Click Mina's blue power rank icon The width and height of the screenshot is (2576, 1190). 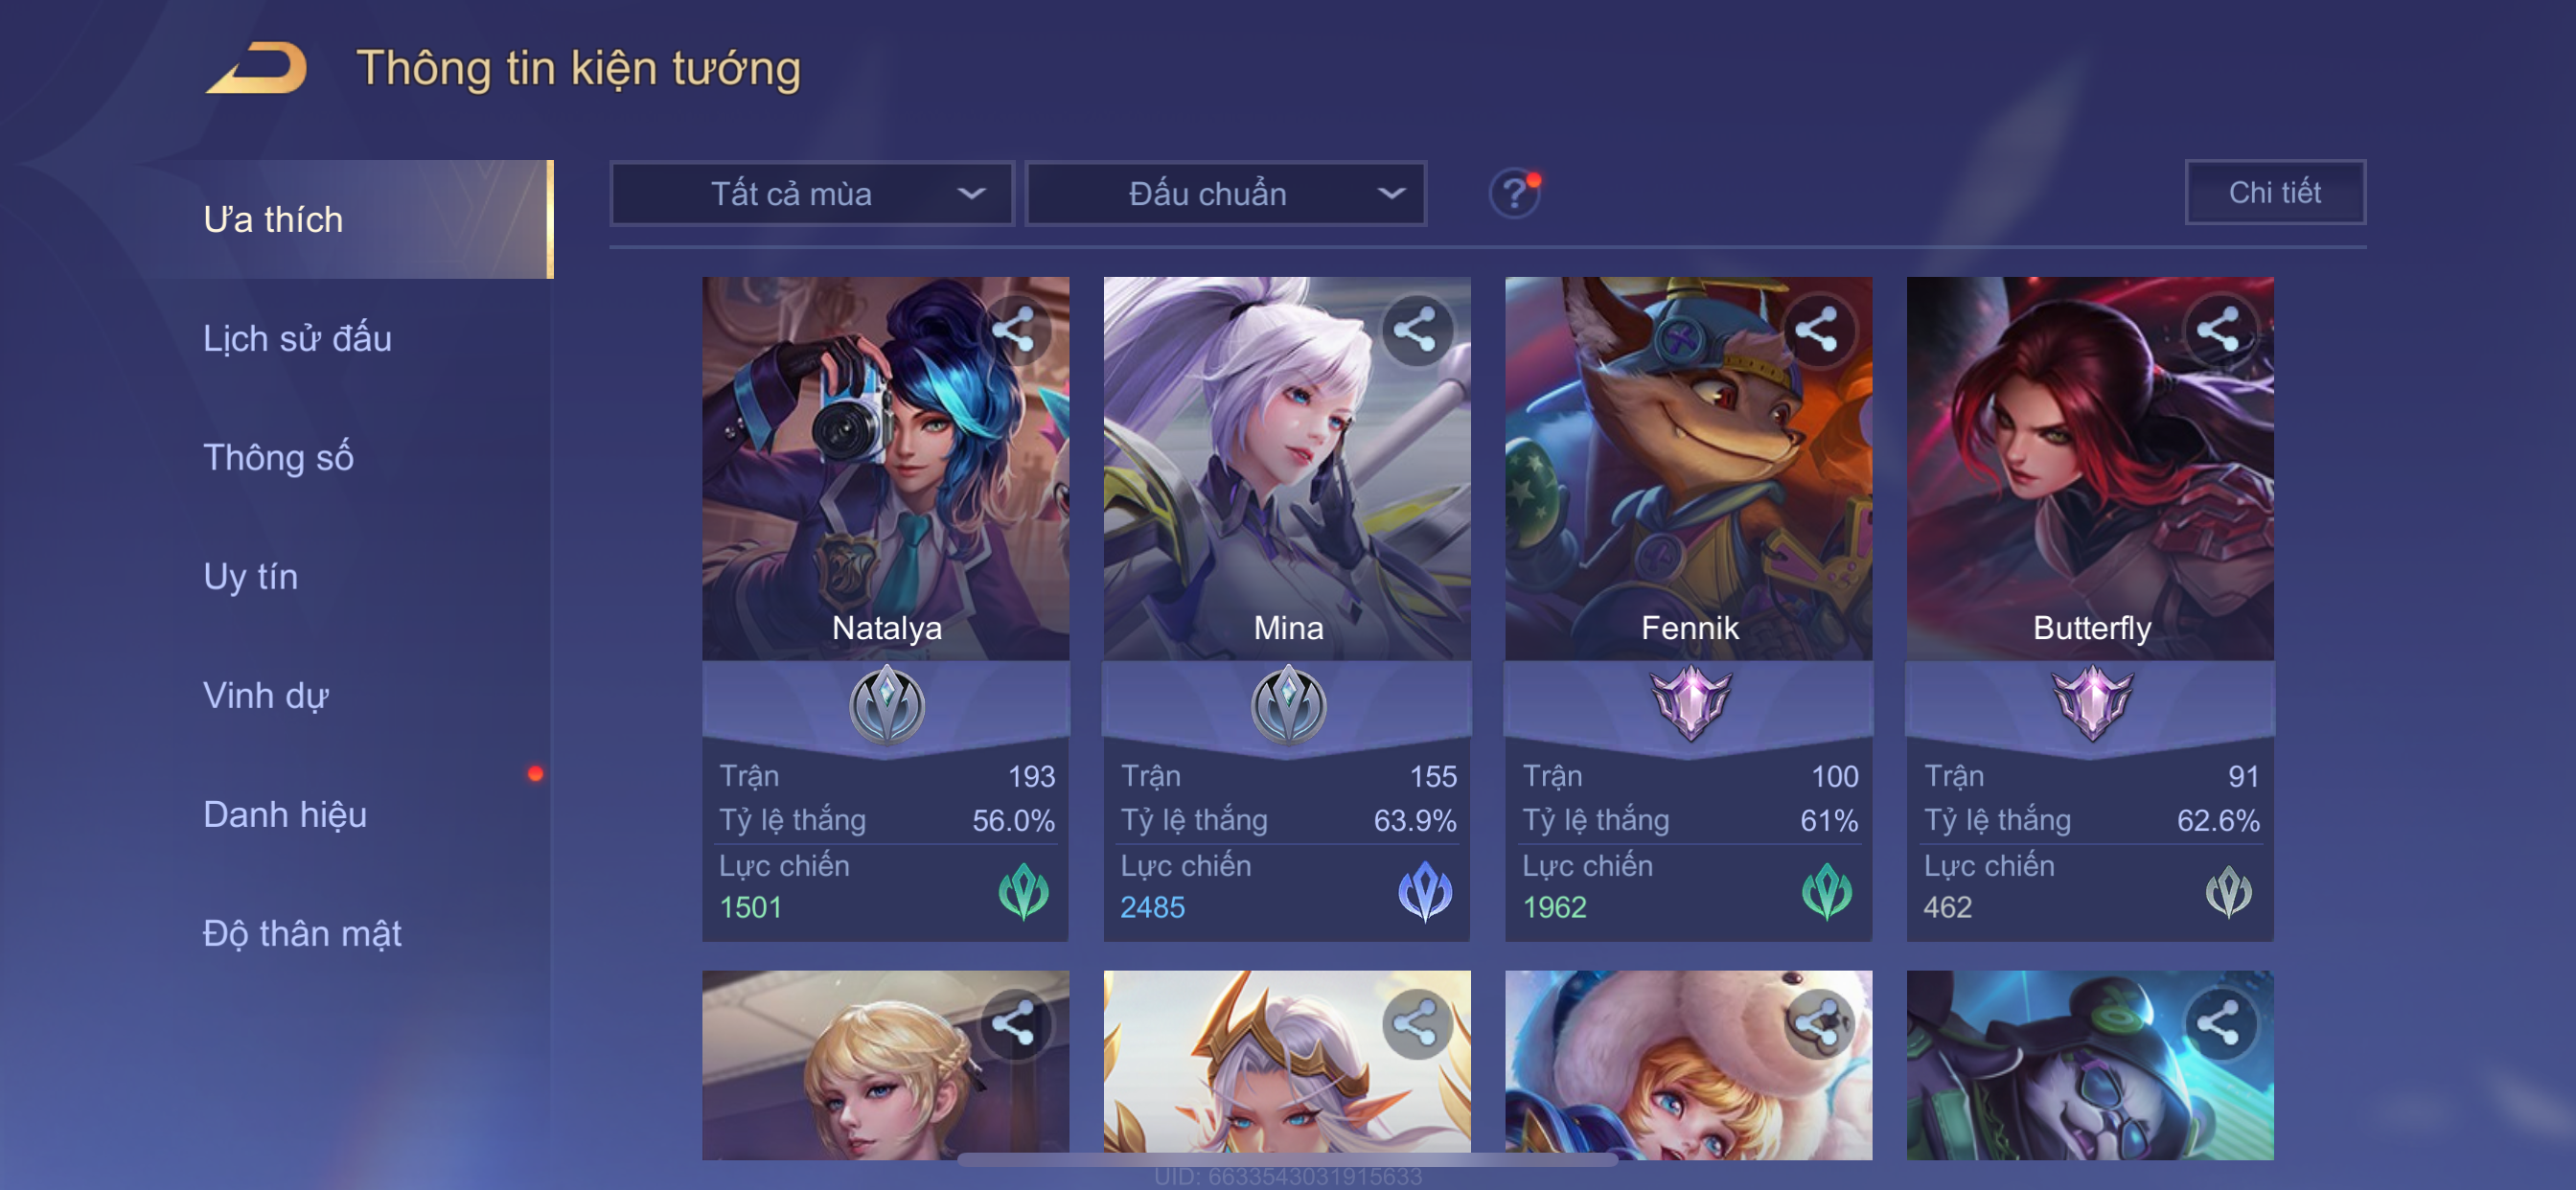[1425, 891]
